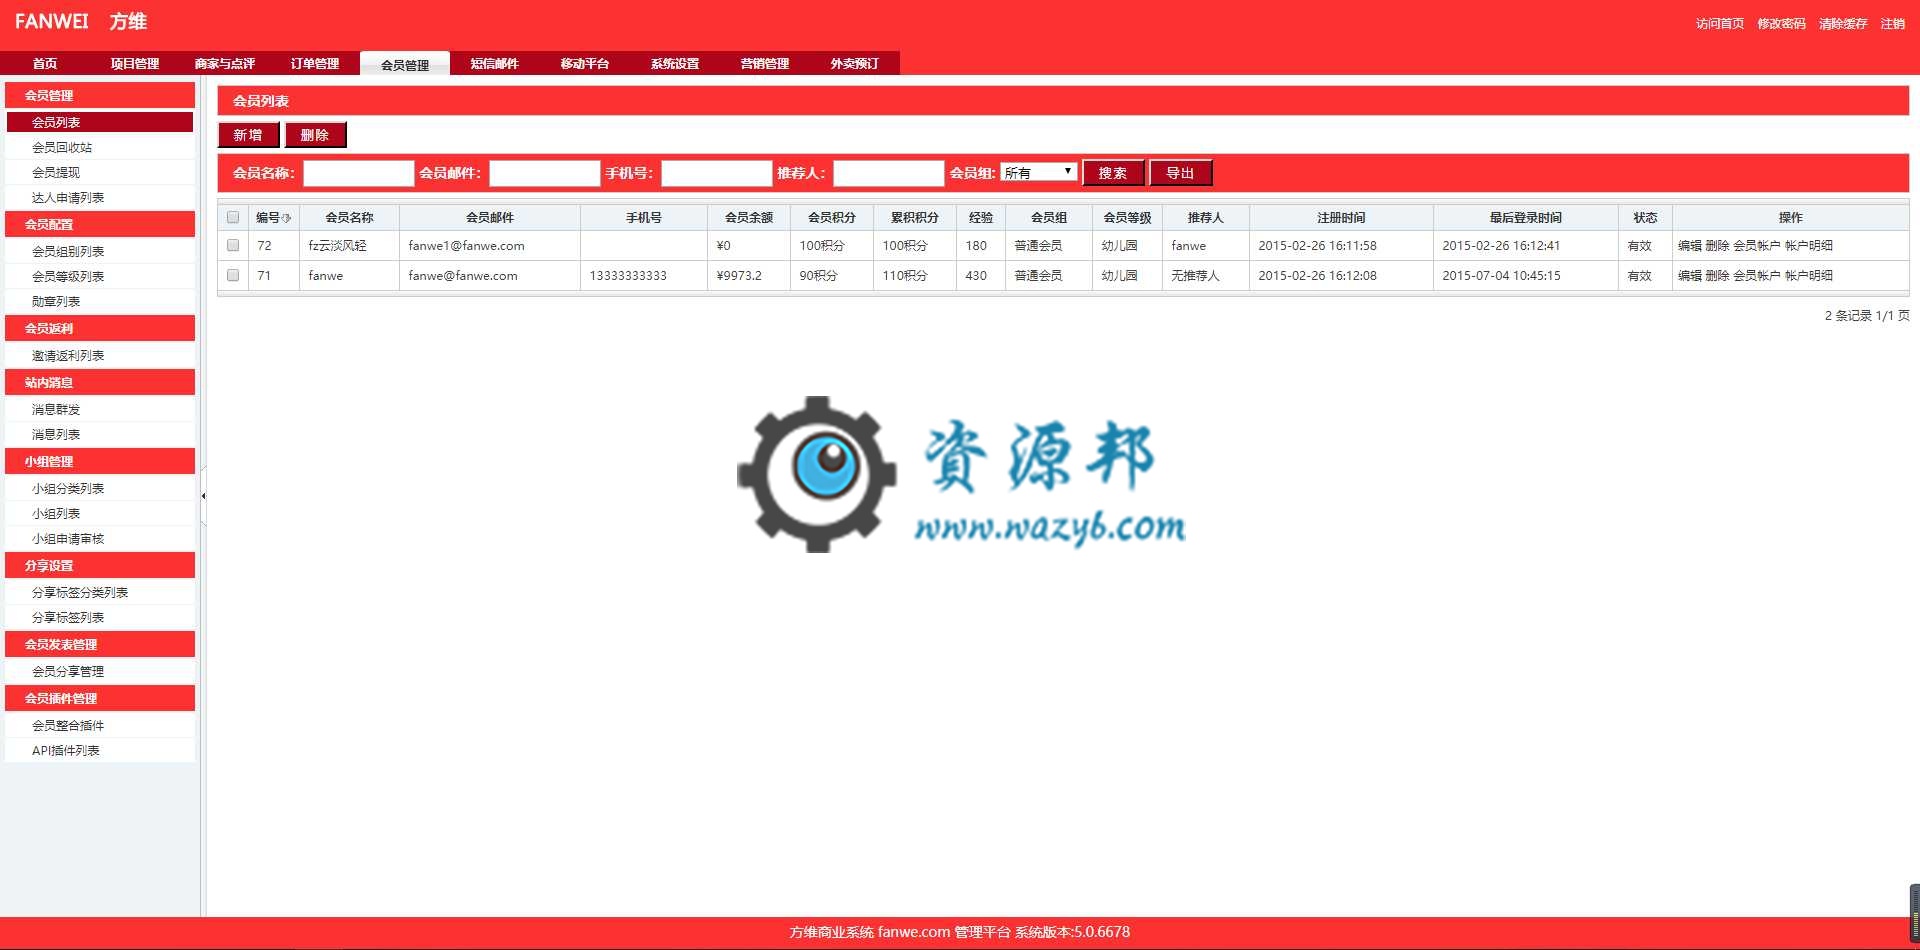Click 编辑 for member fz云淡风轻
The height and width of the screenshot is (950, 1920).
click(1690, 245)
